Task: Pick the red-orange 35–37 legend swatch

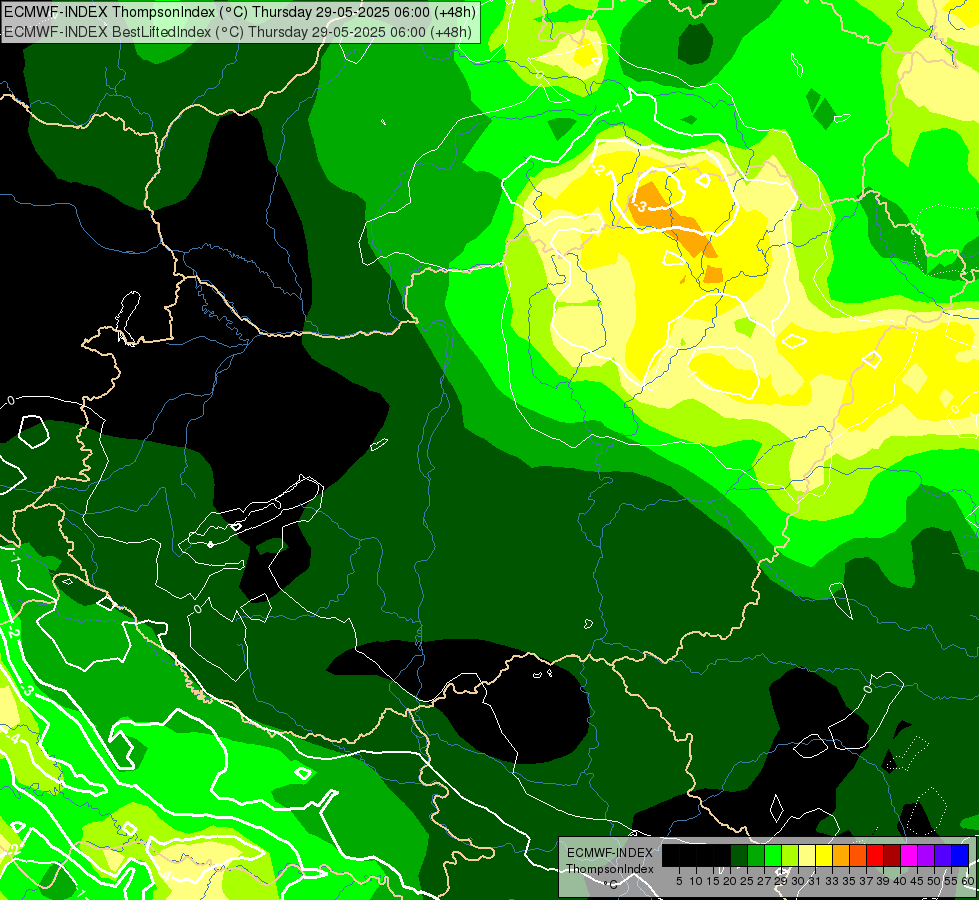Action: tap(858, 855)
